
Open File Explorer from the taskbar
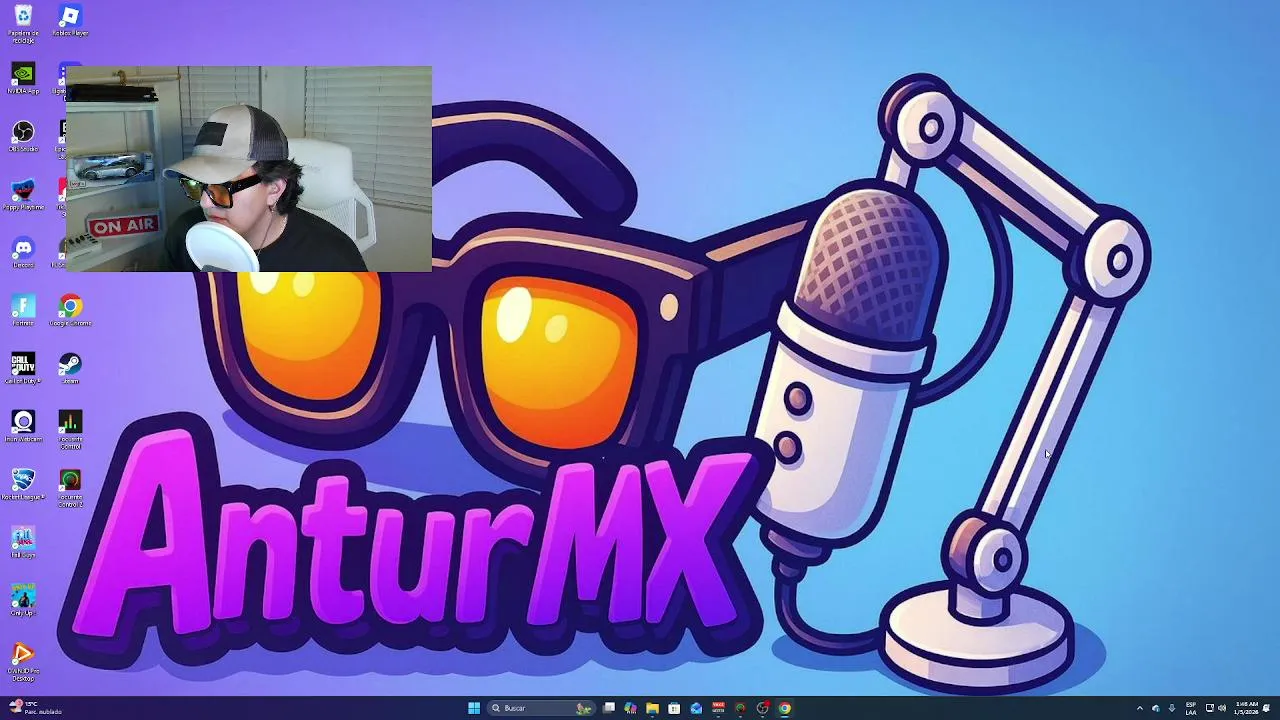[x=652, y=708]
